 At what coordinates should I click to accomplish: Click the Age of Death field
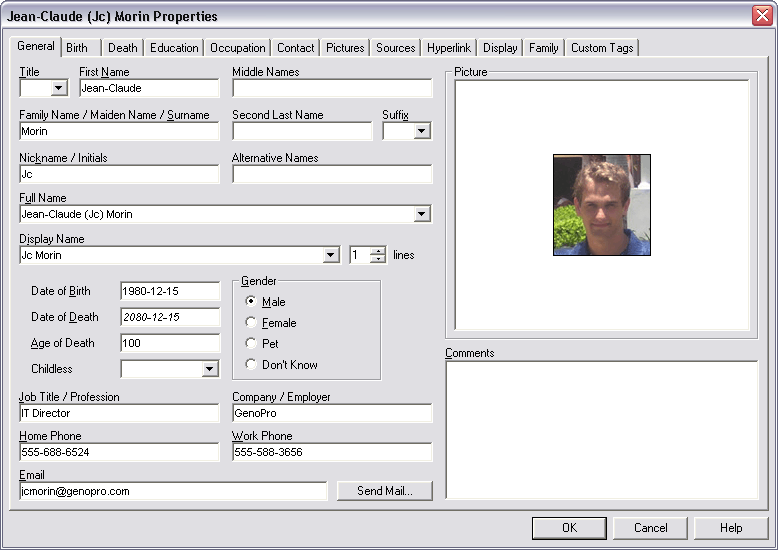coord(170,343)
